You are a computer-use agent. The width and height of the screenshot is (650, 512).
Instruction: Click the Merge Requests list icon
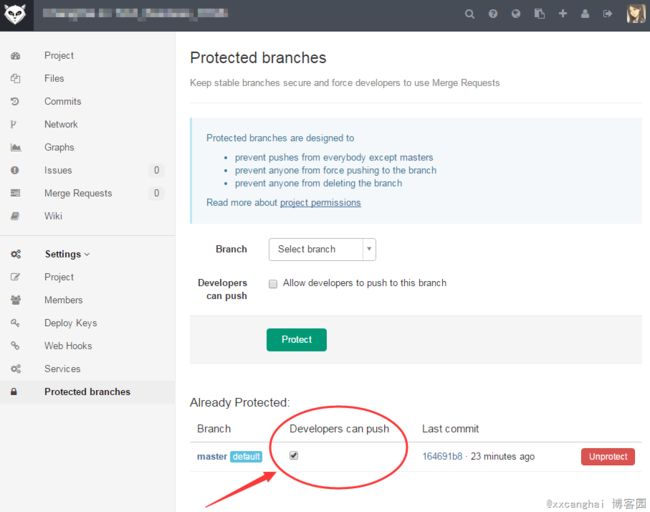pyautogui.click(x=15, y=193)
